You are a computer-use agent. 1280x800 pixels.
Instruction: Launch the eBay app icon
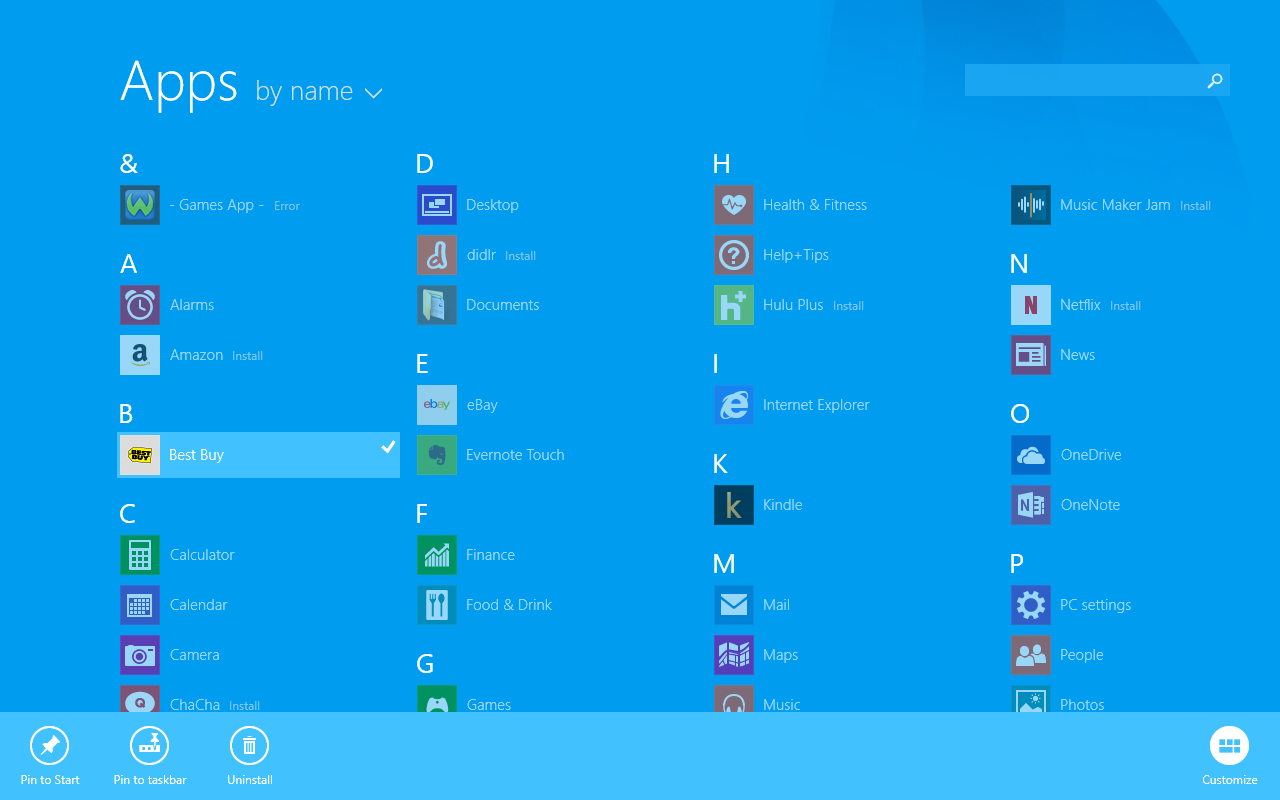click(x=437, y=405)
